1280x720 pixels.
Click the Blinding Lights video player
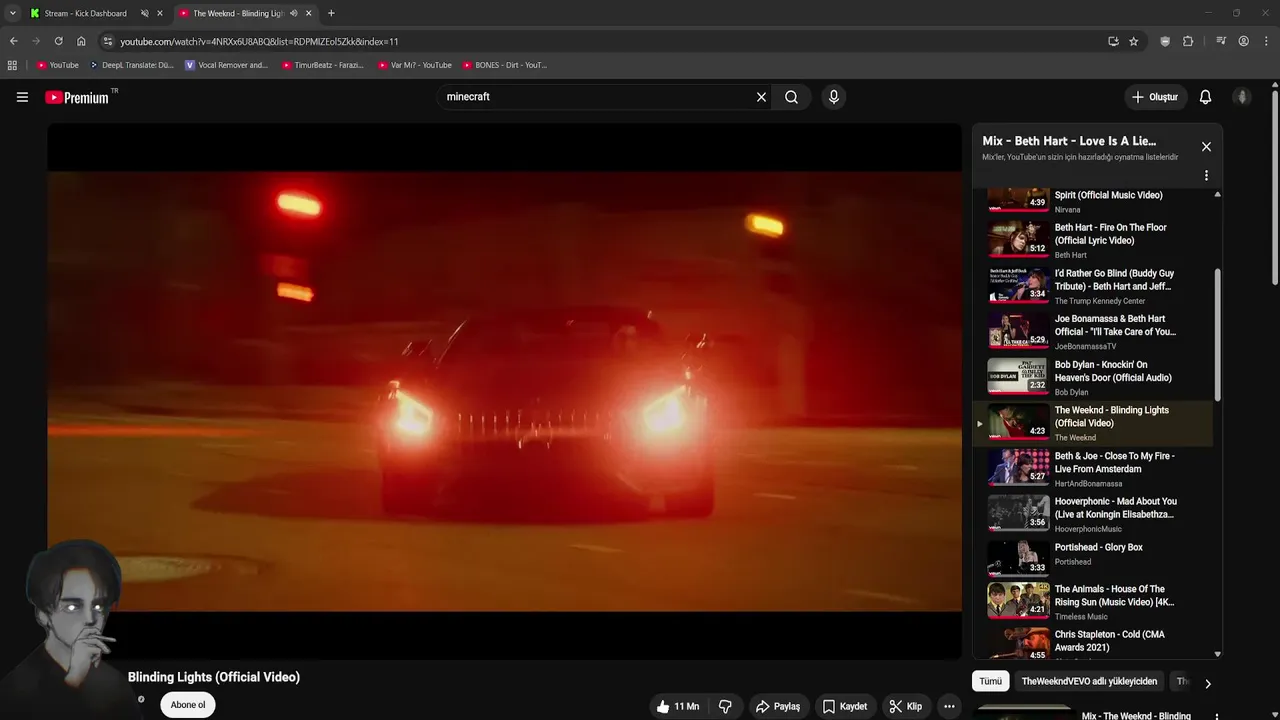point(504,391)
